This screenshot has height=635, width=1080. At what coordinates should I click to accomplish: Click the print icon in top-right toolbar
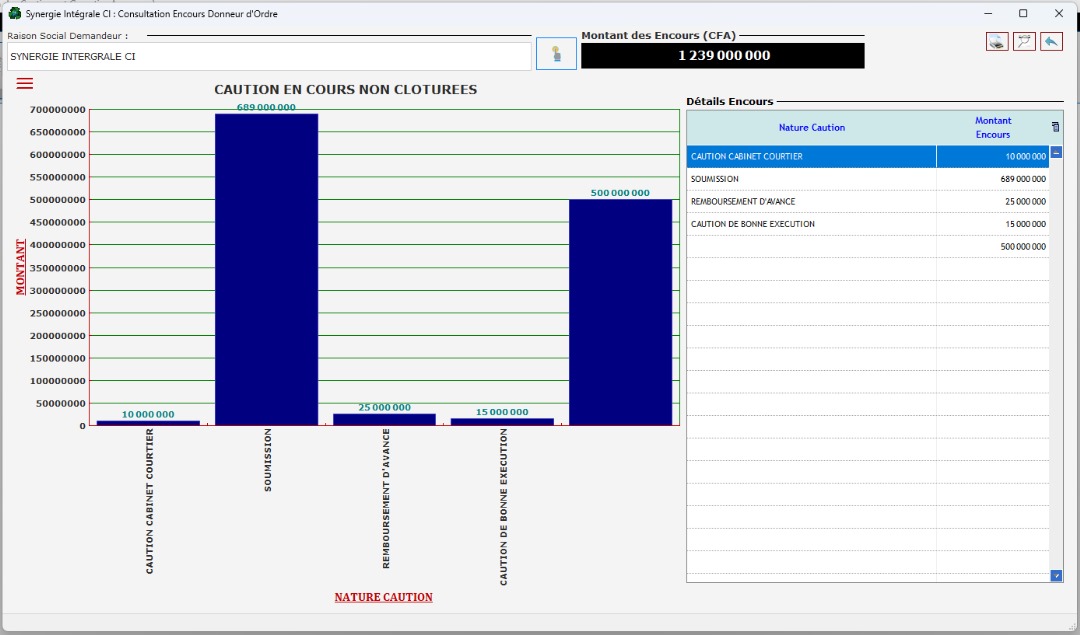click(996, 42)
